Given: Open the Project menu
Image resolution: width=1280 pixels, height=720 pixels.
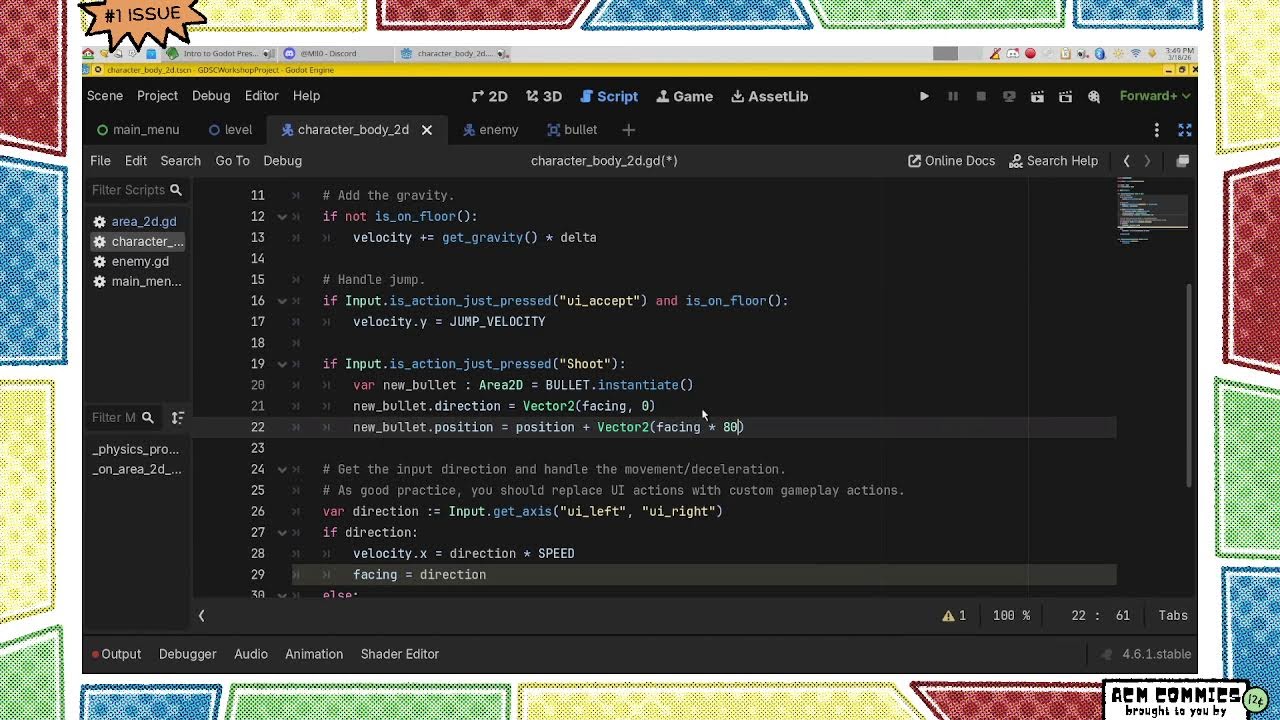Looking at the screenshot, I should (157, 96).
